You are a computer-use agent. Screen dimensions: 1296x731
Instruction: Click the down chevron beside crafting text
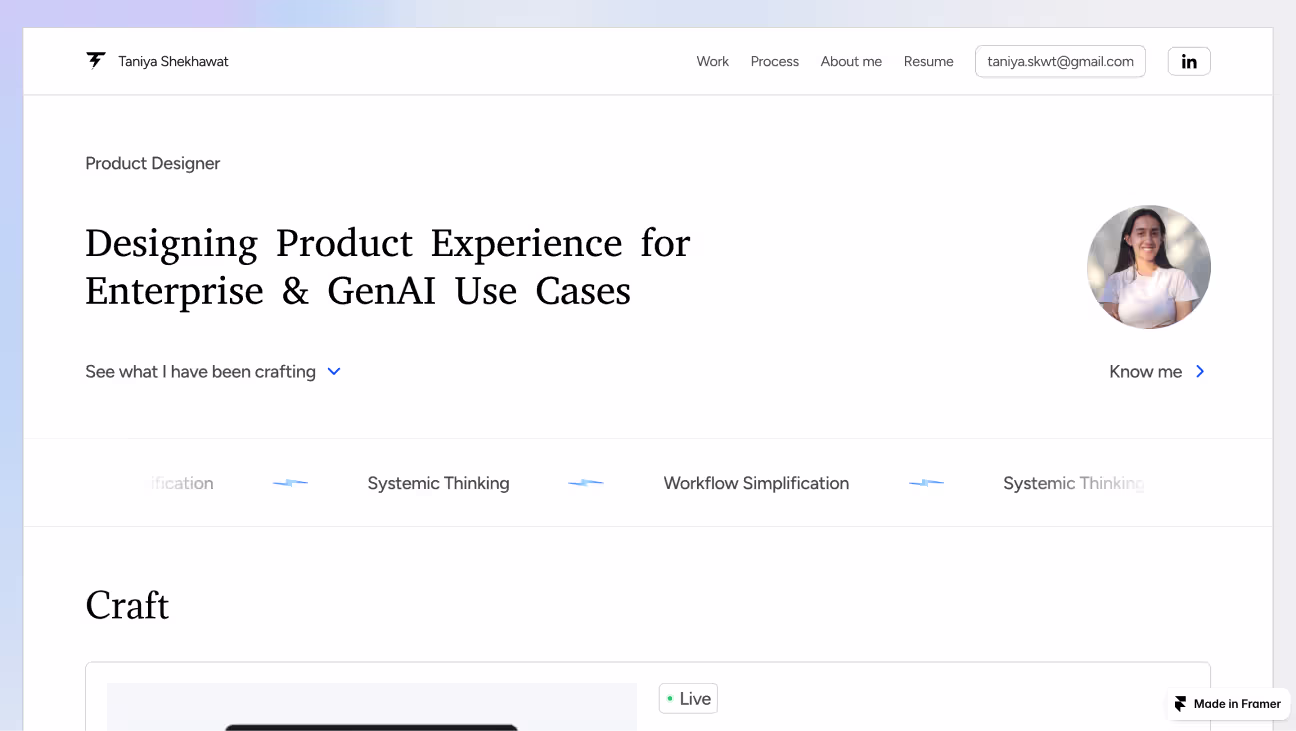point(334,372)
